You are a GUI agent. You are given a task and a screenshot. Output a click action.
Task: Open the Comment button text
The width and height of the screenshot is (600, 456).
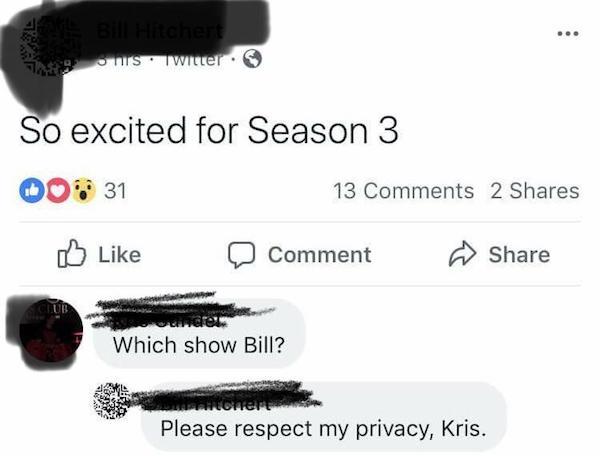(x=320, y=255)
